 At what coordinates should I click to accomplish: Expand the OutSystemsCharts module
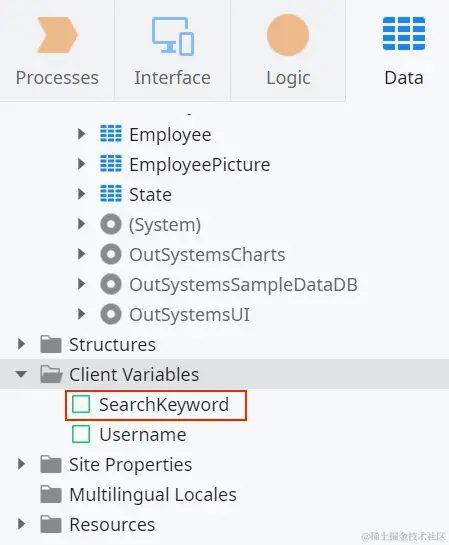coord(81,254)
